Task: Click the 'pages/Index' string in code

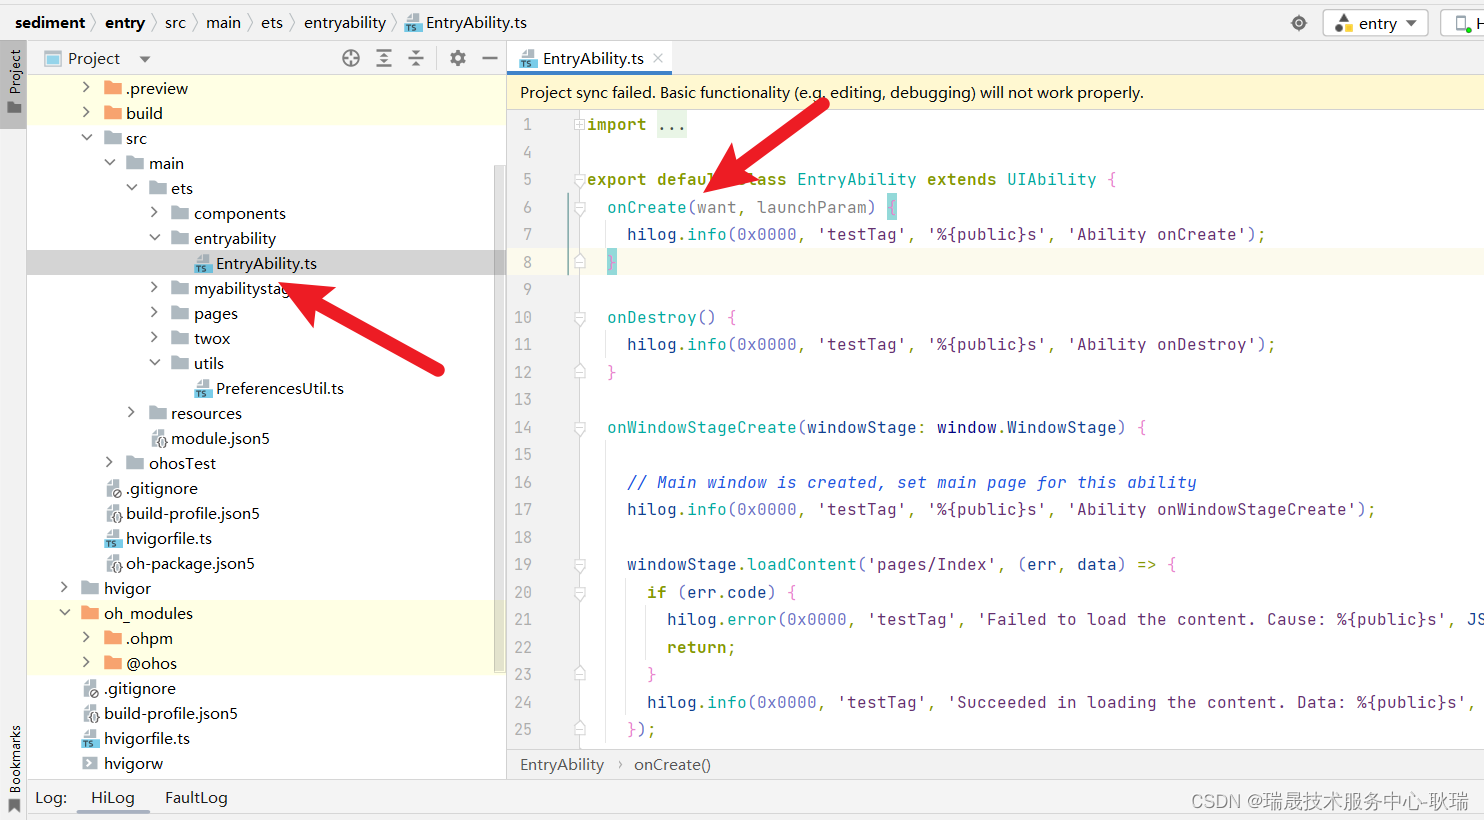Action: pyautogui.click(x=932, y=565)
